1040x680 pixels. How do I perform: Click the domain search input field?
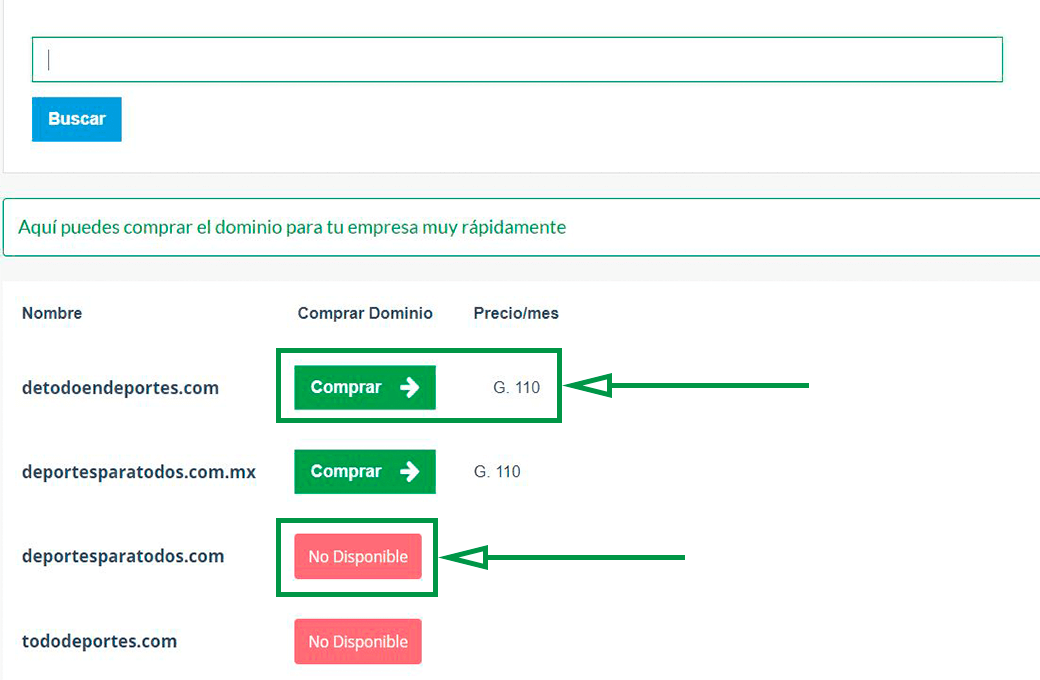tap(517, 60)
